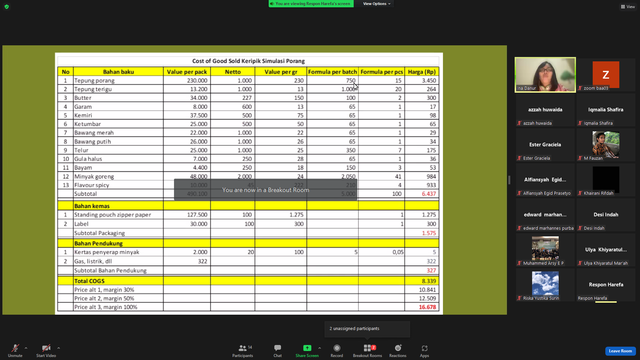Start recording with Record button
This screenshot has width=640, height=360.
[337, 350]
